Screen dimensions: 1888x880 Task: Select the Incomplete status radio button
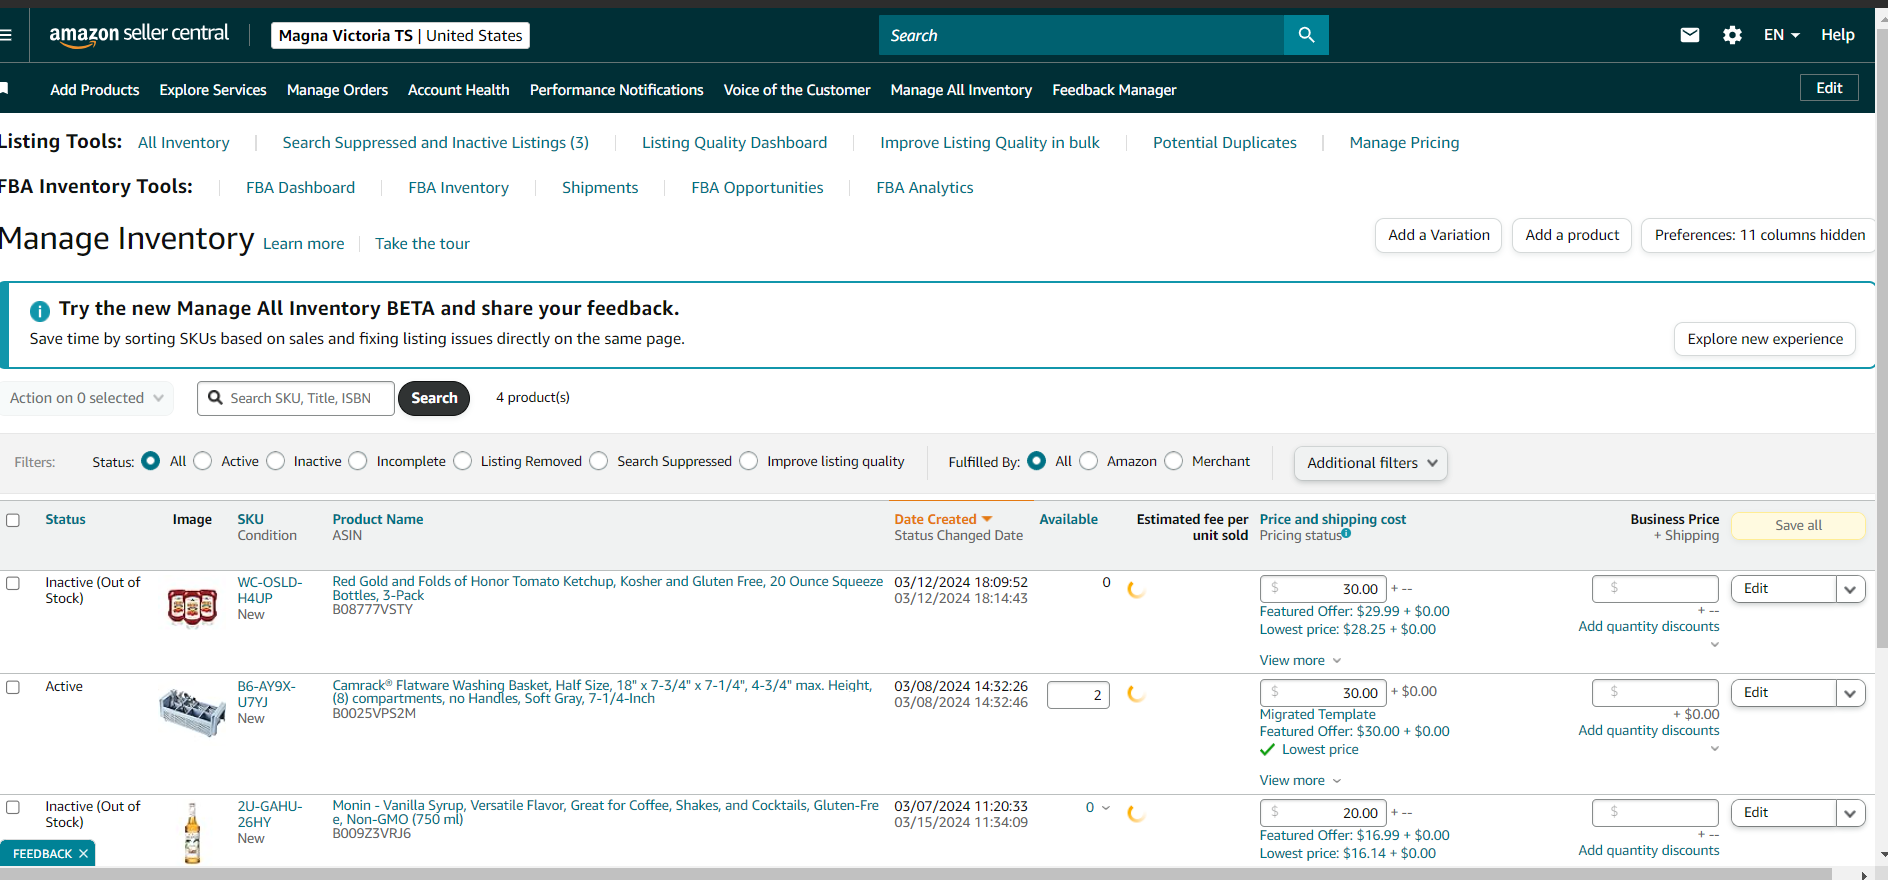coord(358,461)
